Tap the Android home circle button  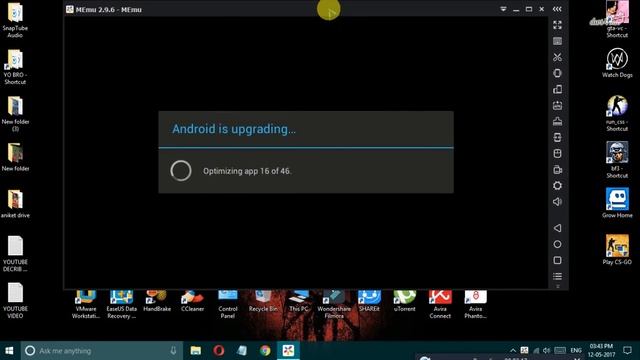tap(557, 244)
